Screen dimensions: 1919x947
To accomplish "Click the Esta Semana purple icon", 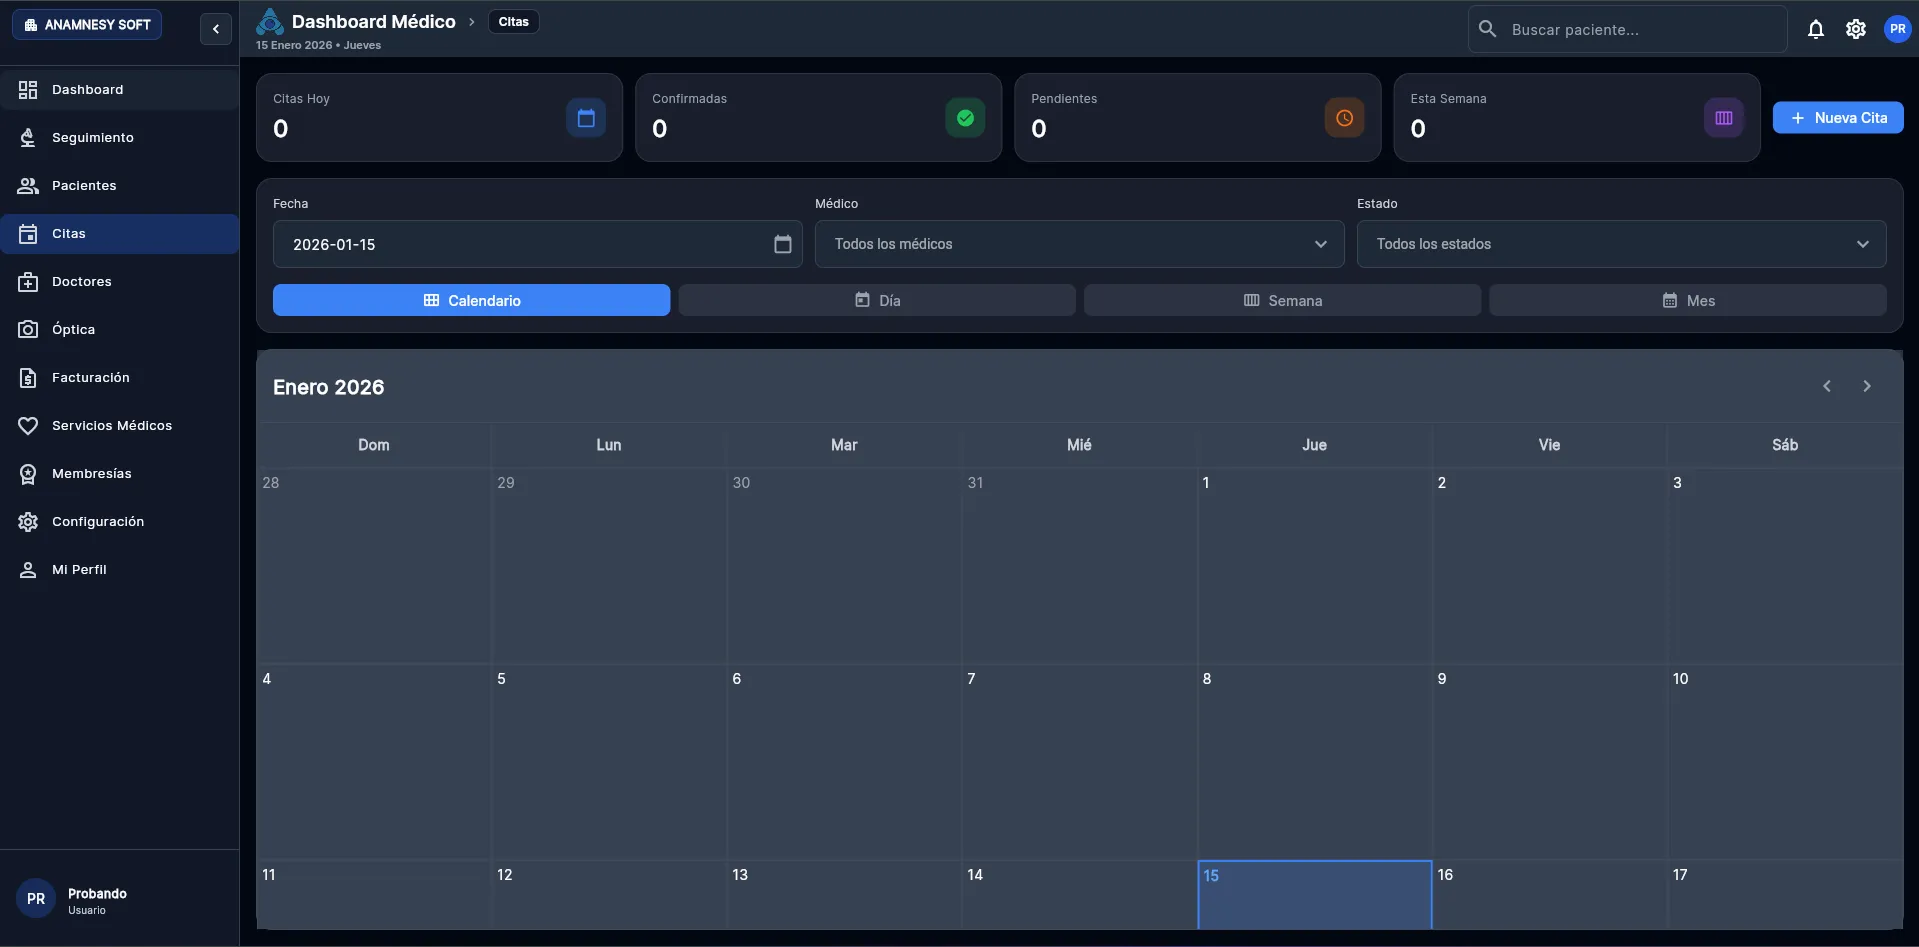I will point(1723,118).
